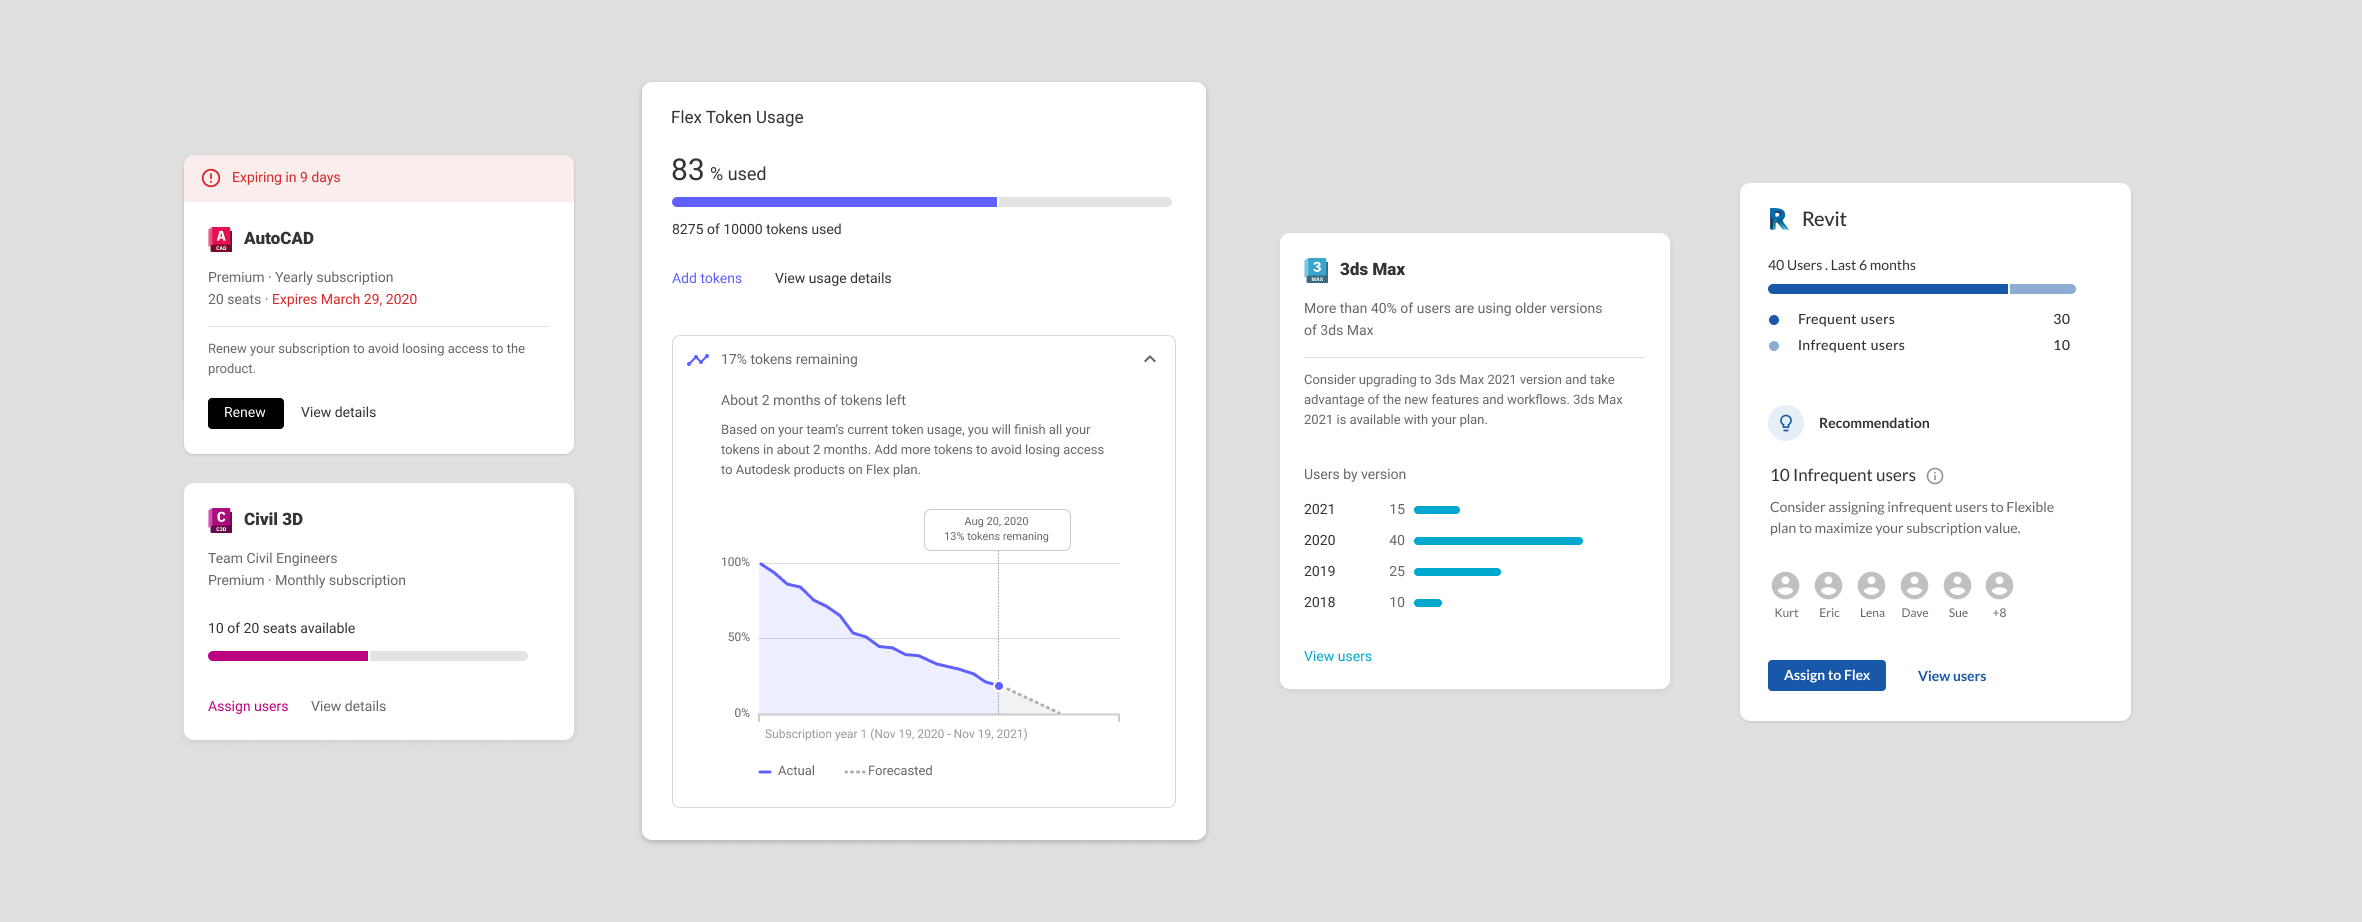Click the Revit frequent users bar segment
Image resolution: width=2362 pixels, height=922 pixels.
[x=1888, y=289]
